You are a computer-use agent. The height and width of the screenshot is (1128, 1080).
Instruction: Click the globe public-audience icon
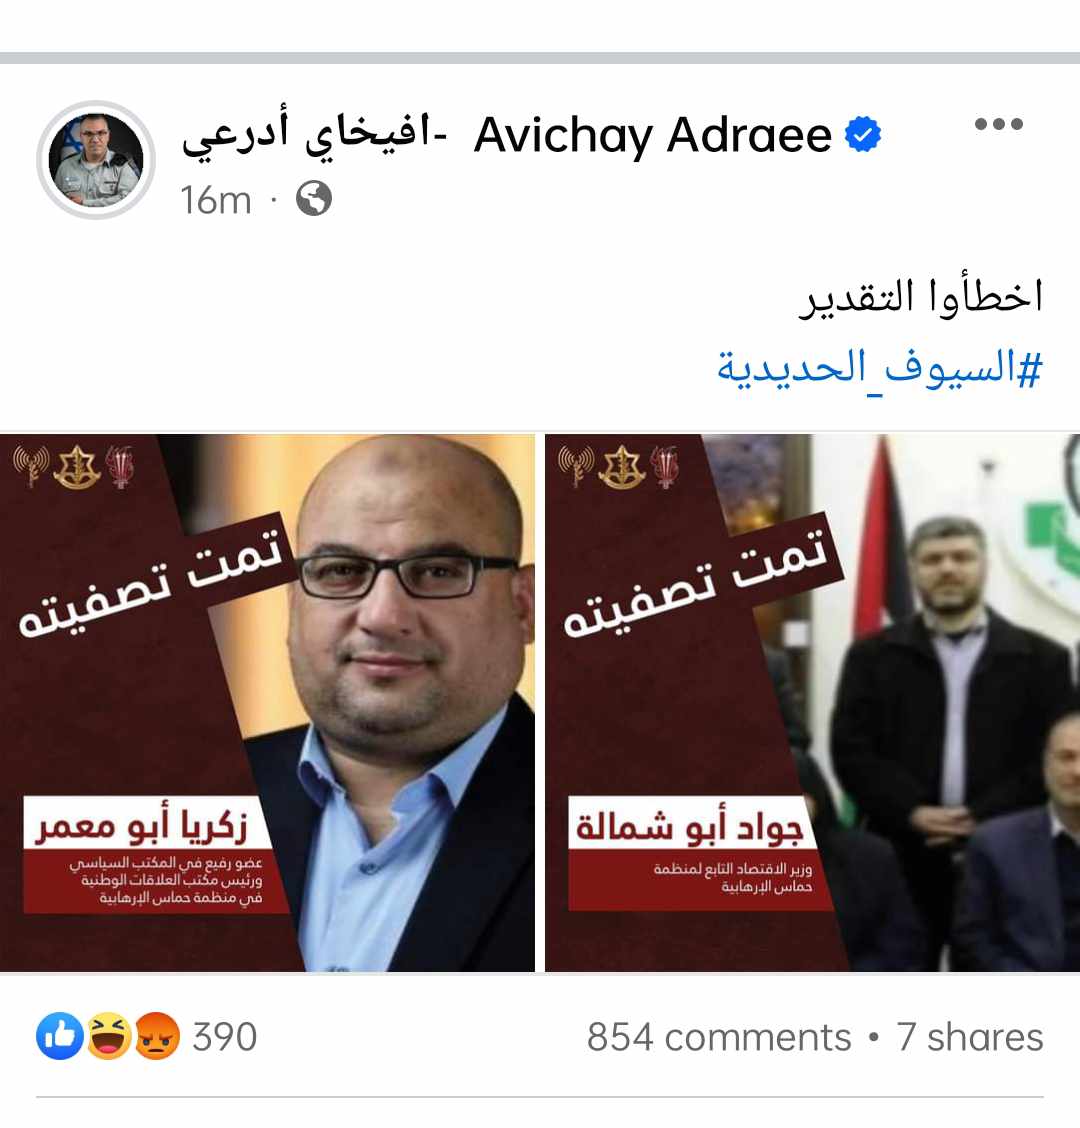(x=314, y=199)
